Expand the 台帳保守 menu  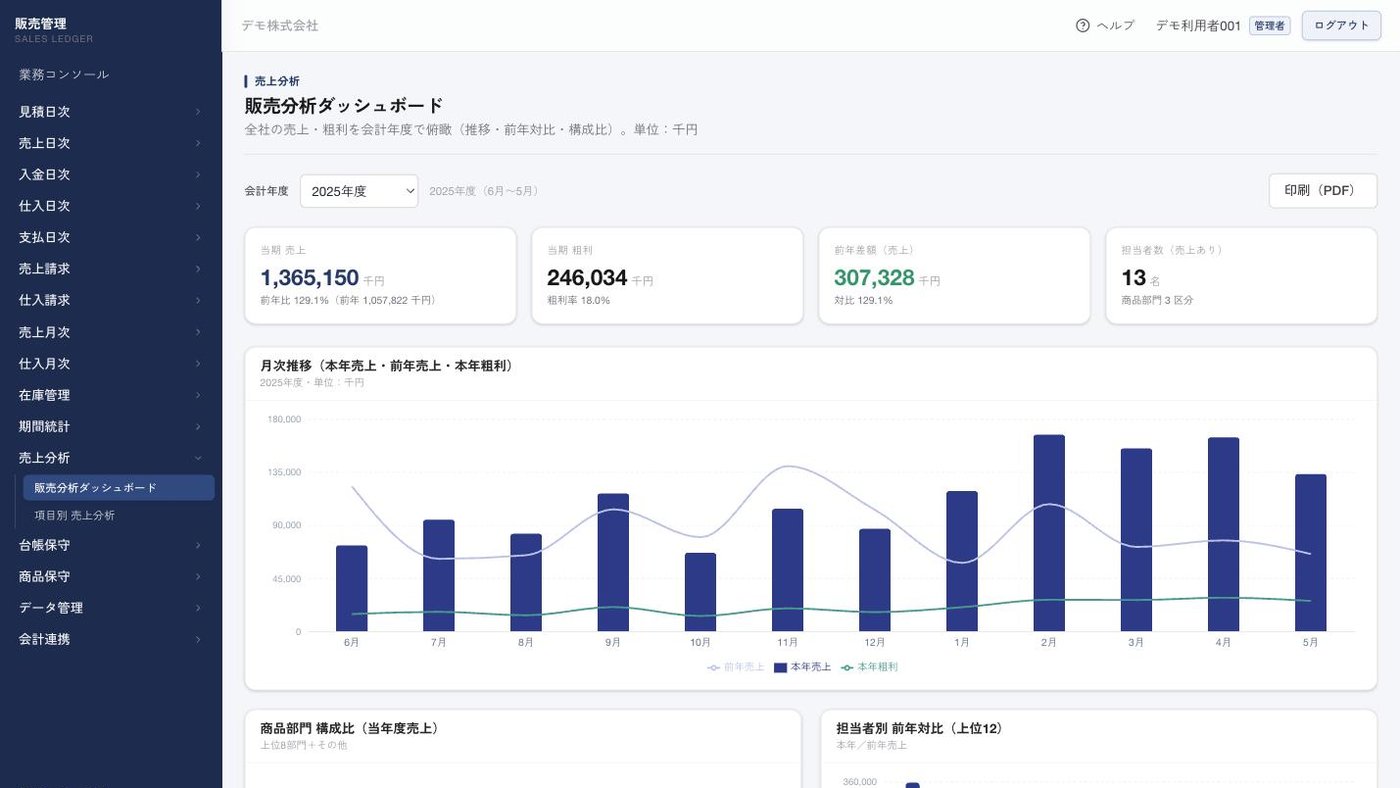[110, 545]
